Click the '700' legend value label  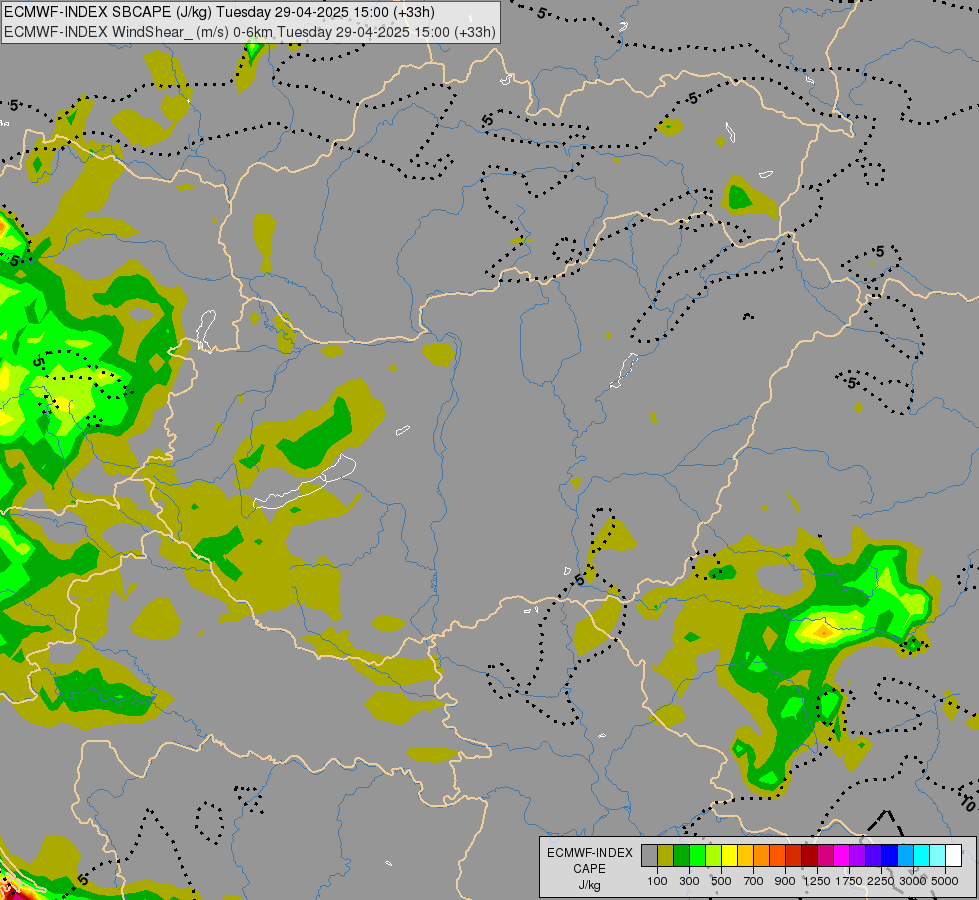(x=754, y=881)
